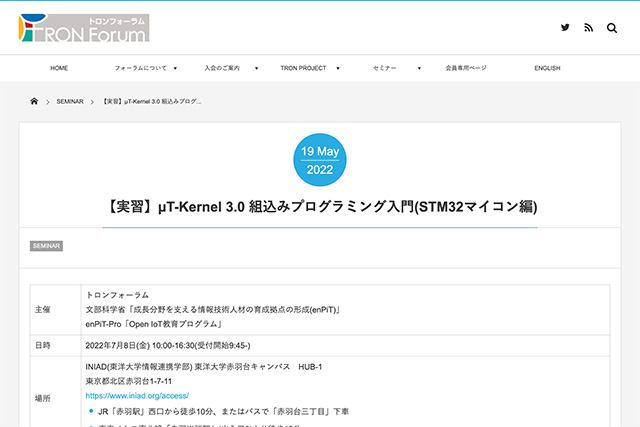Open the Twitter icon link
The width and height of the screenshot is (640, 427).
coord(565,27)
